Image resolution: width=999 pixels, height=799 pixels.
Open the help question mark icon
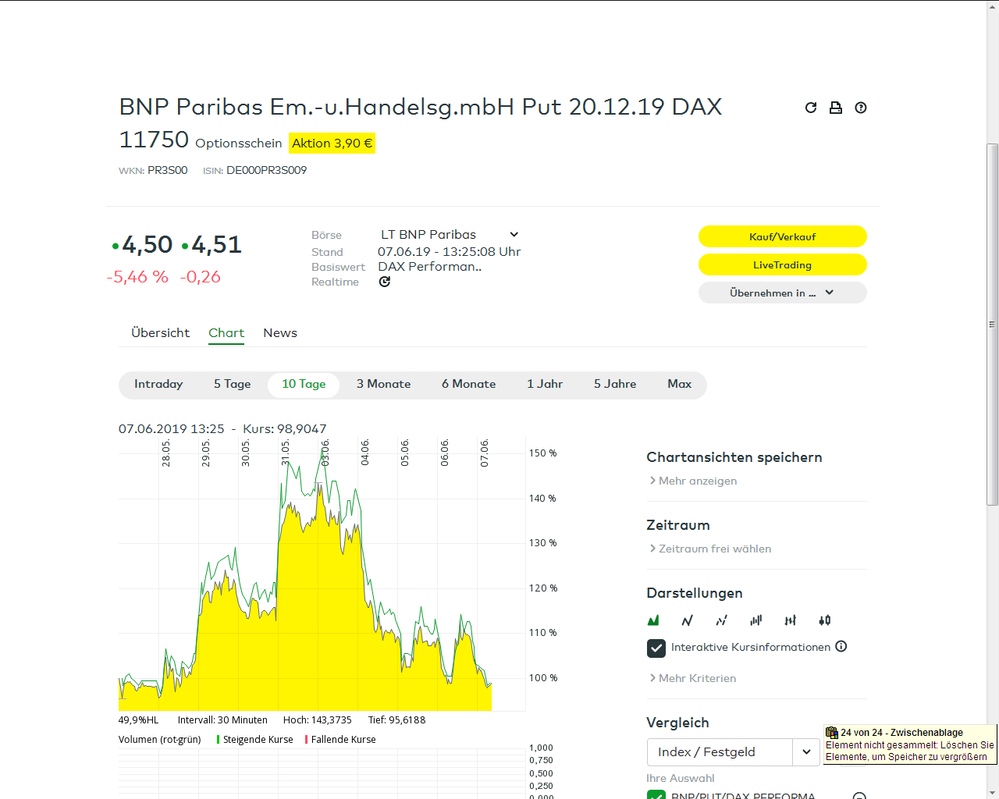tap(860, 107)
